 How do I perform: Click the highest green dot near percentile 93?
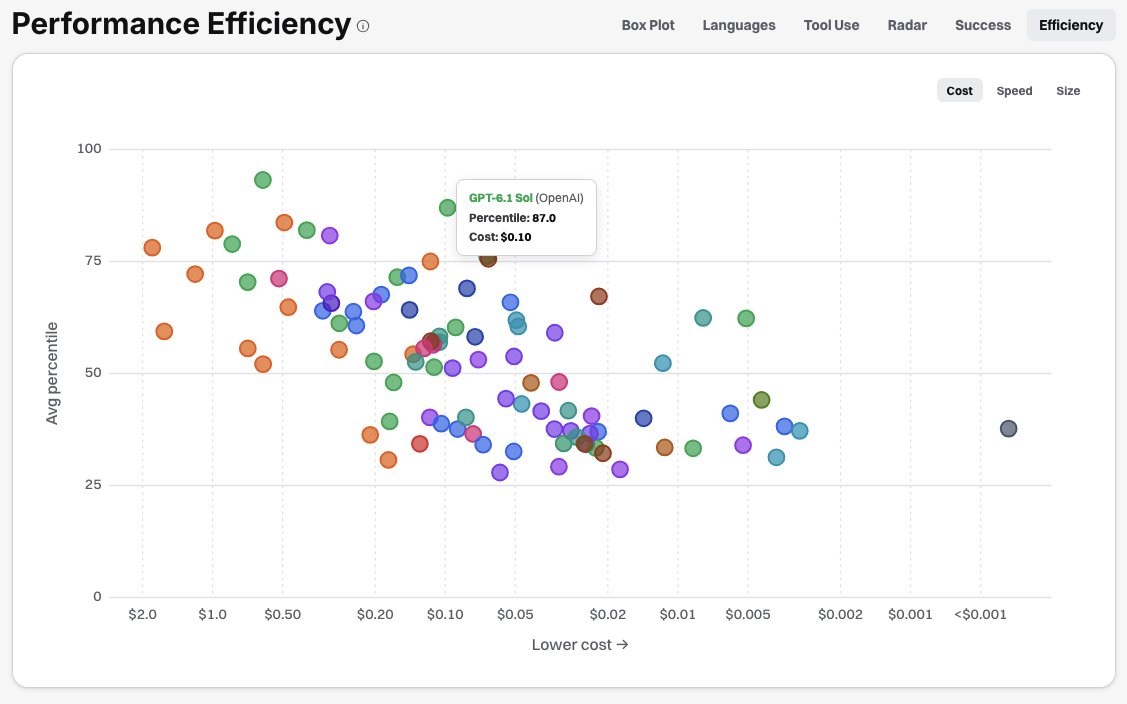[263, 180]
